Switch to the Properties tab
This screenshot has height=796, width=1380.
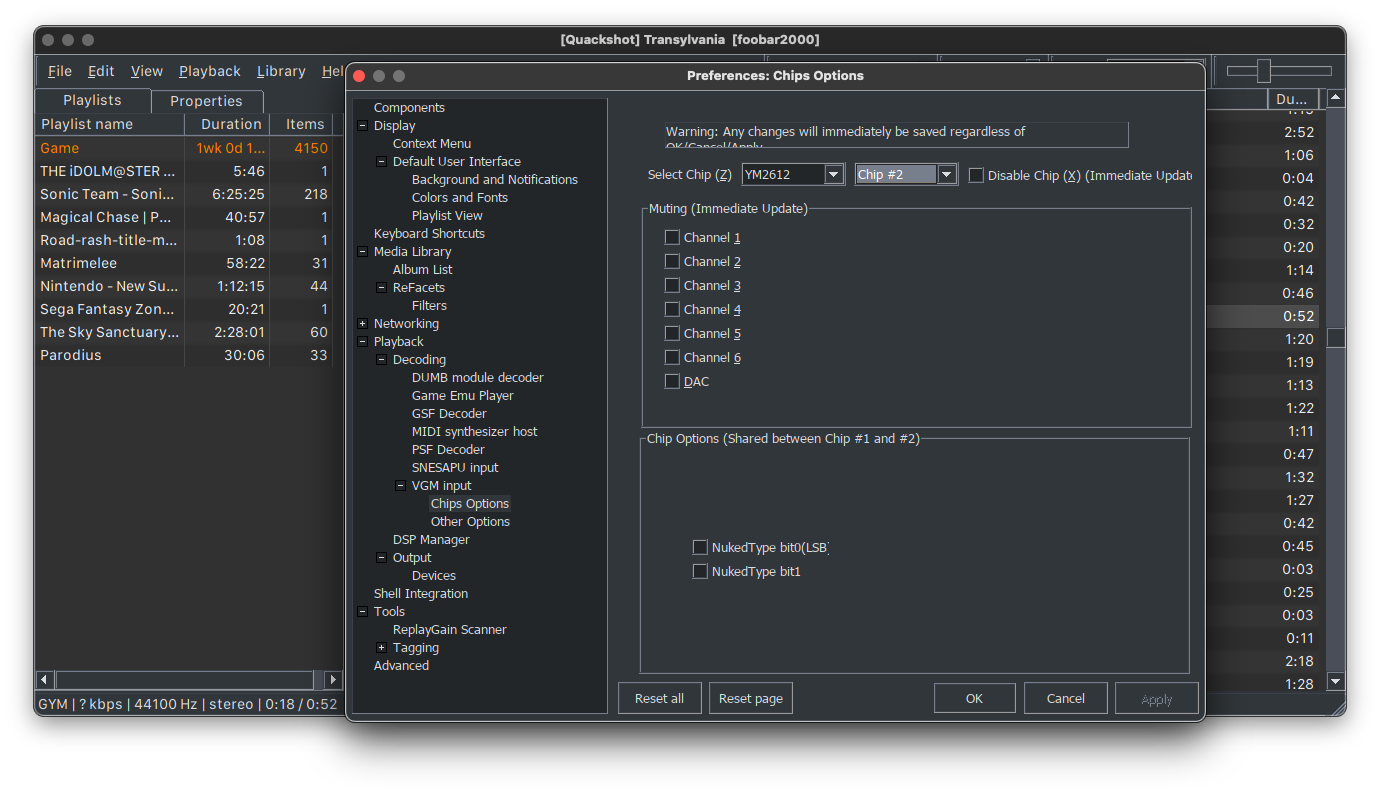pos(206,101)
